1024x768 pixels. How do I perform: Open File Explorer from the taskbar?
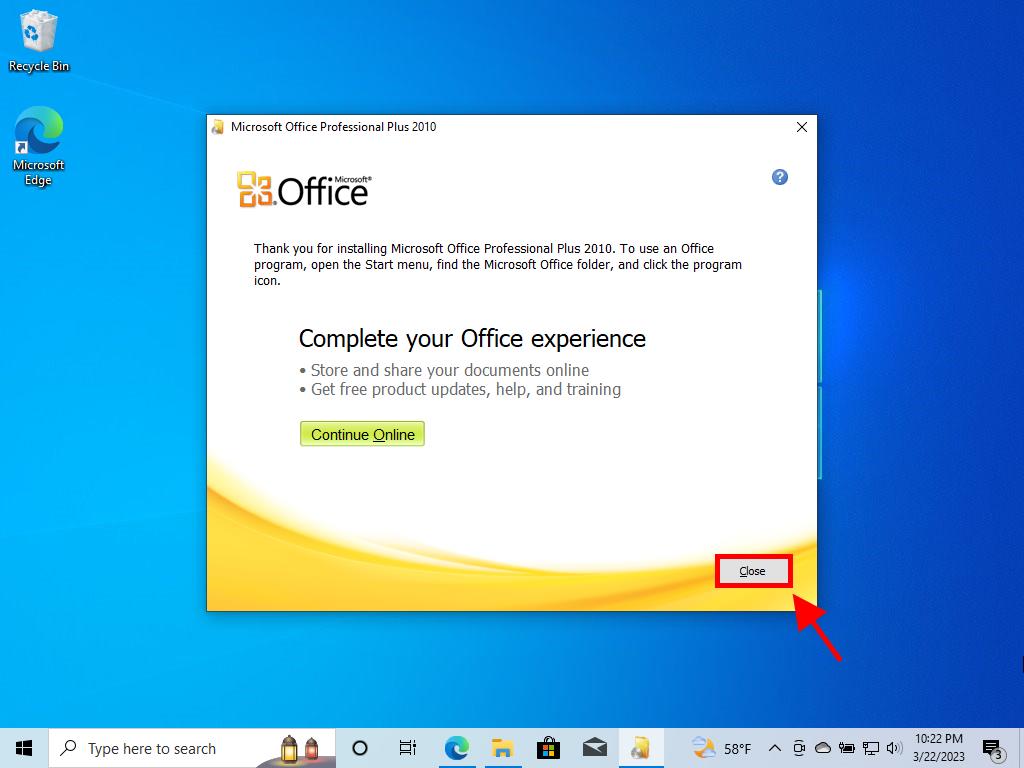tap(502, 748)
